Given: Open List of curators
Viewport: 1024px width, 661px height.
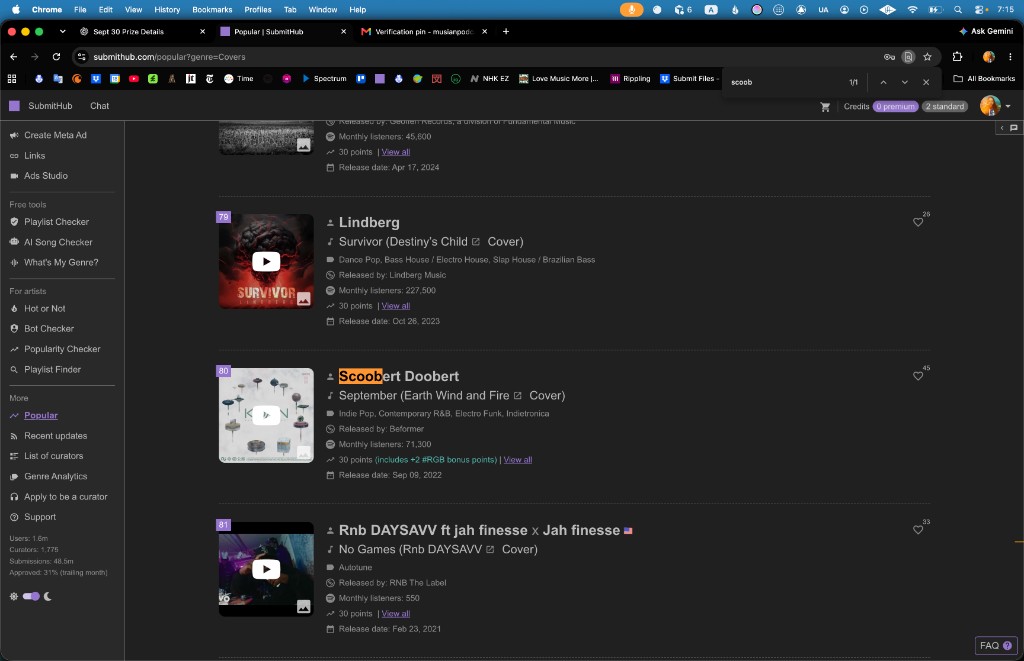Looking at the screenshot, I should coord(54,456).
